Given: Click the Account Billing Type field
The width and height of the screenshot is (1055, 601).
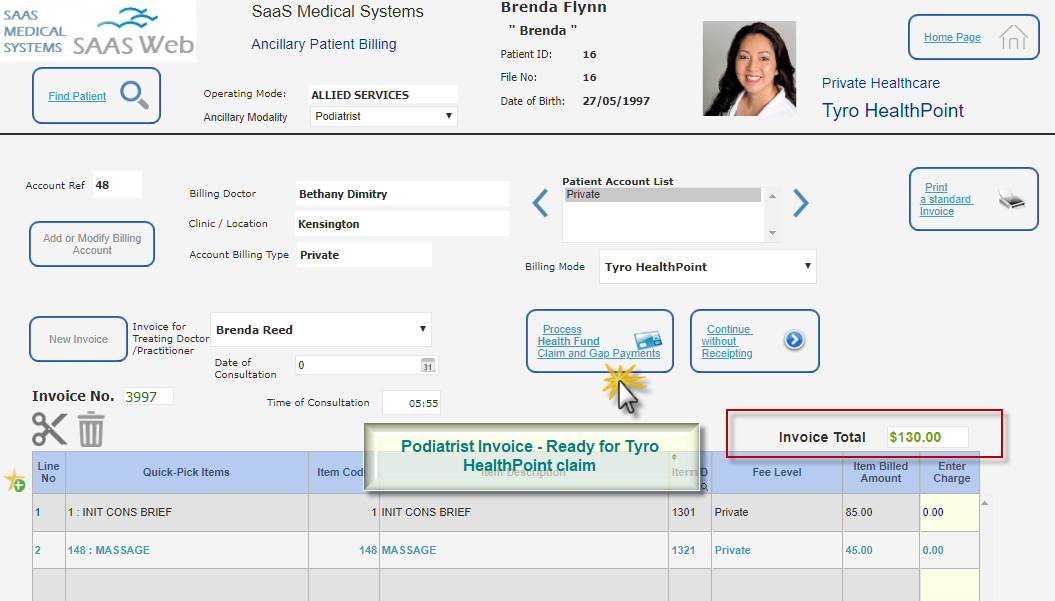Looking at the screenshot, I should [x=364, y=255].
